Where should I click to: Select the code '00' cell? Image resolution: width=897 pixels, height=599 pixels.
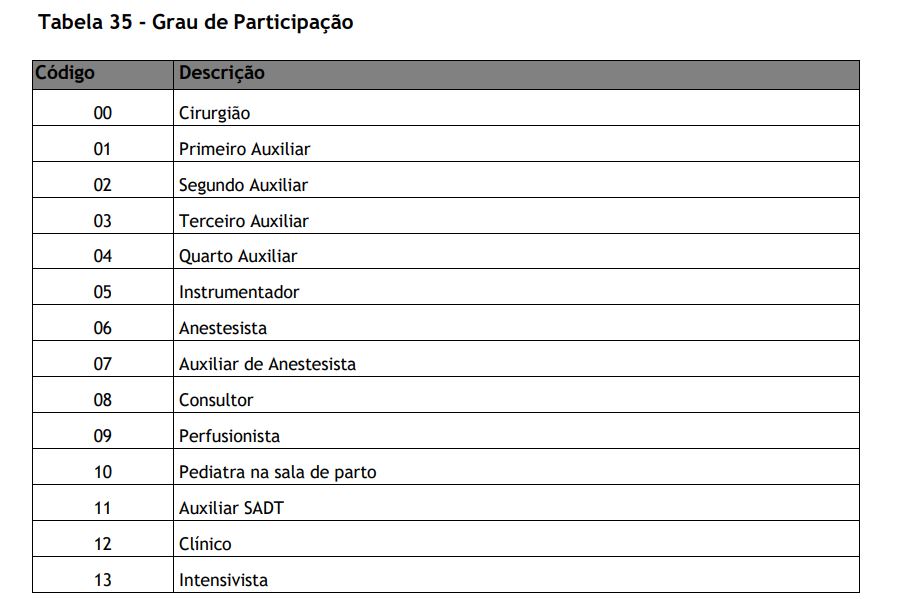103,113
